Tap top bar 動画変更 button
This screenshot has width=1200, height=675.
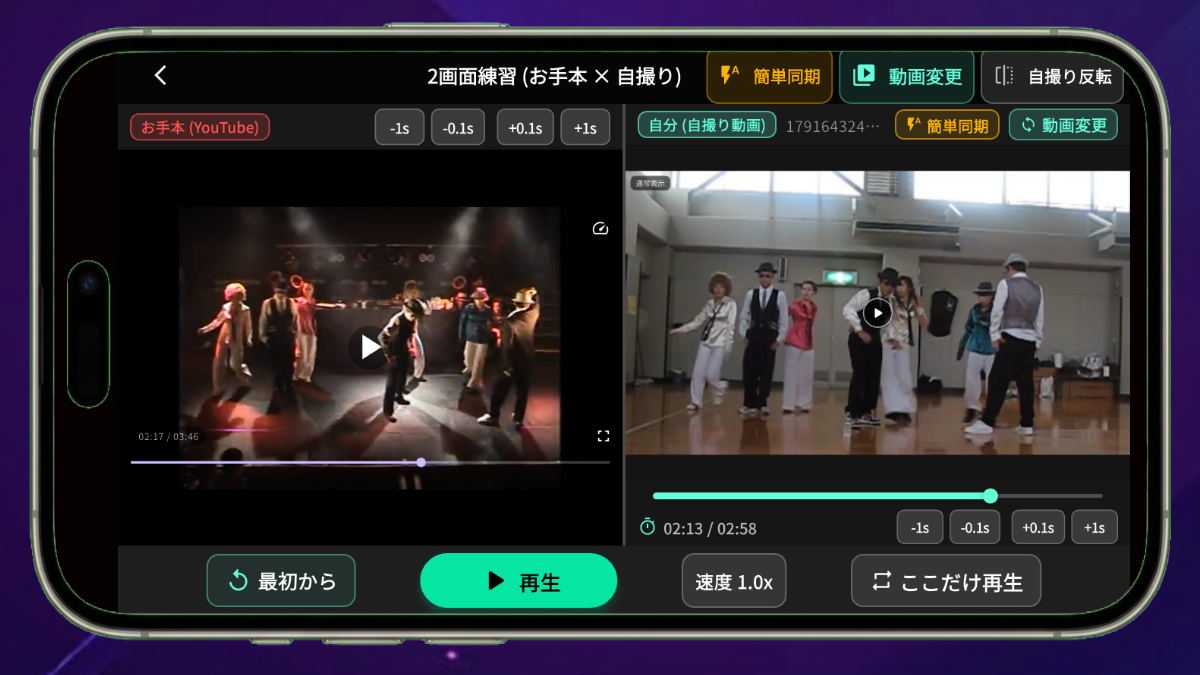907,77
